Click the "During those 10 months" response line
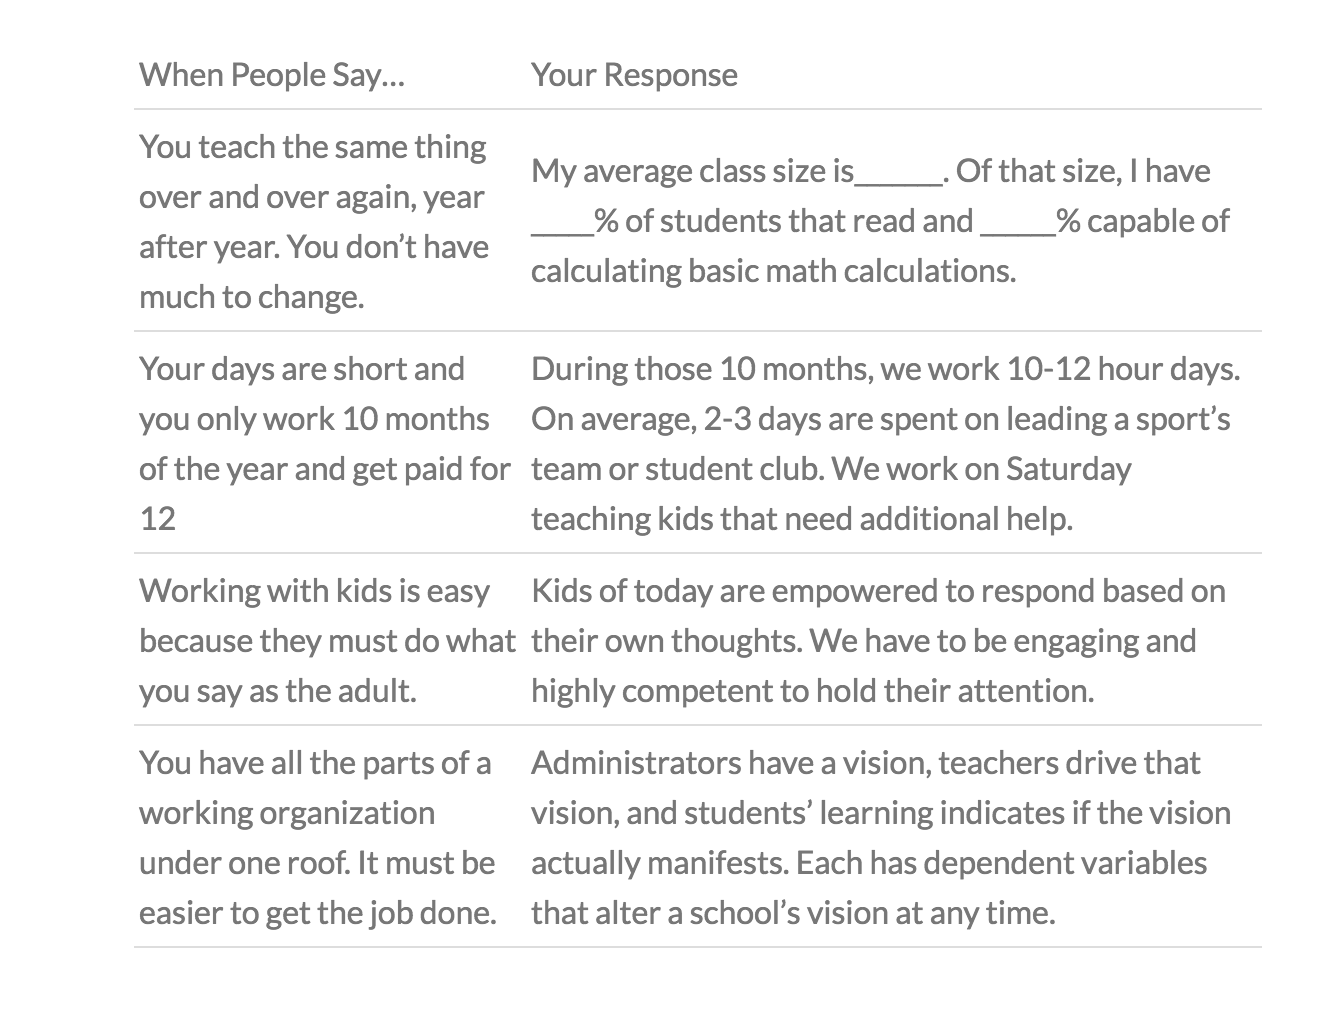The width and height of the screenshot is (1326, 1036). 885,369
